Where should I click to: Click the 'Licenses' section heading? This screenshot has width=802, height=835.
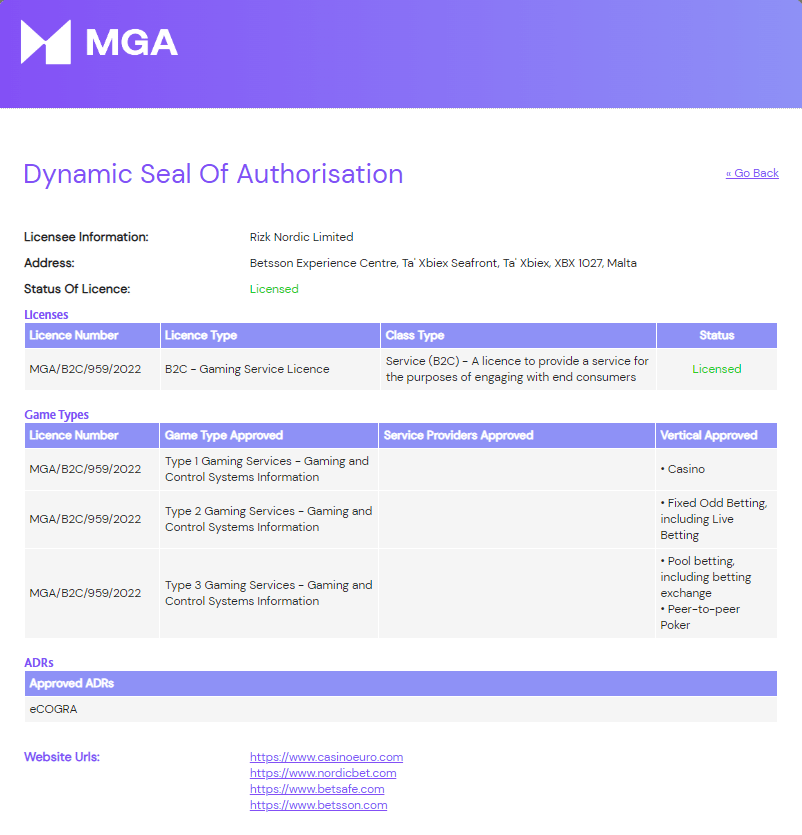(x=46, y=315)
